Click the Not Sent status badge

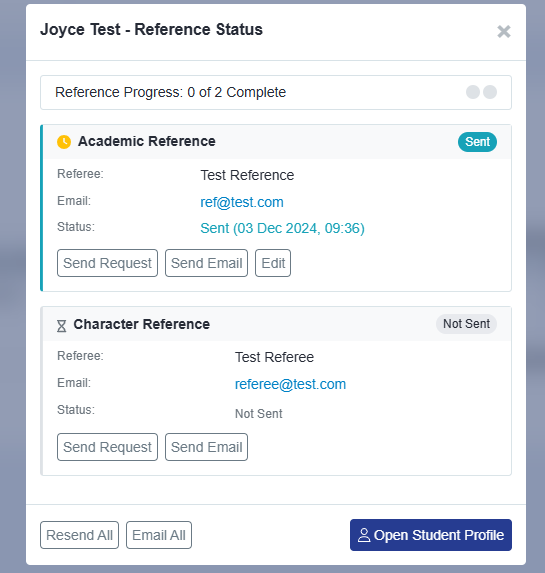pyautogui.click(x=466, y=324)
